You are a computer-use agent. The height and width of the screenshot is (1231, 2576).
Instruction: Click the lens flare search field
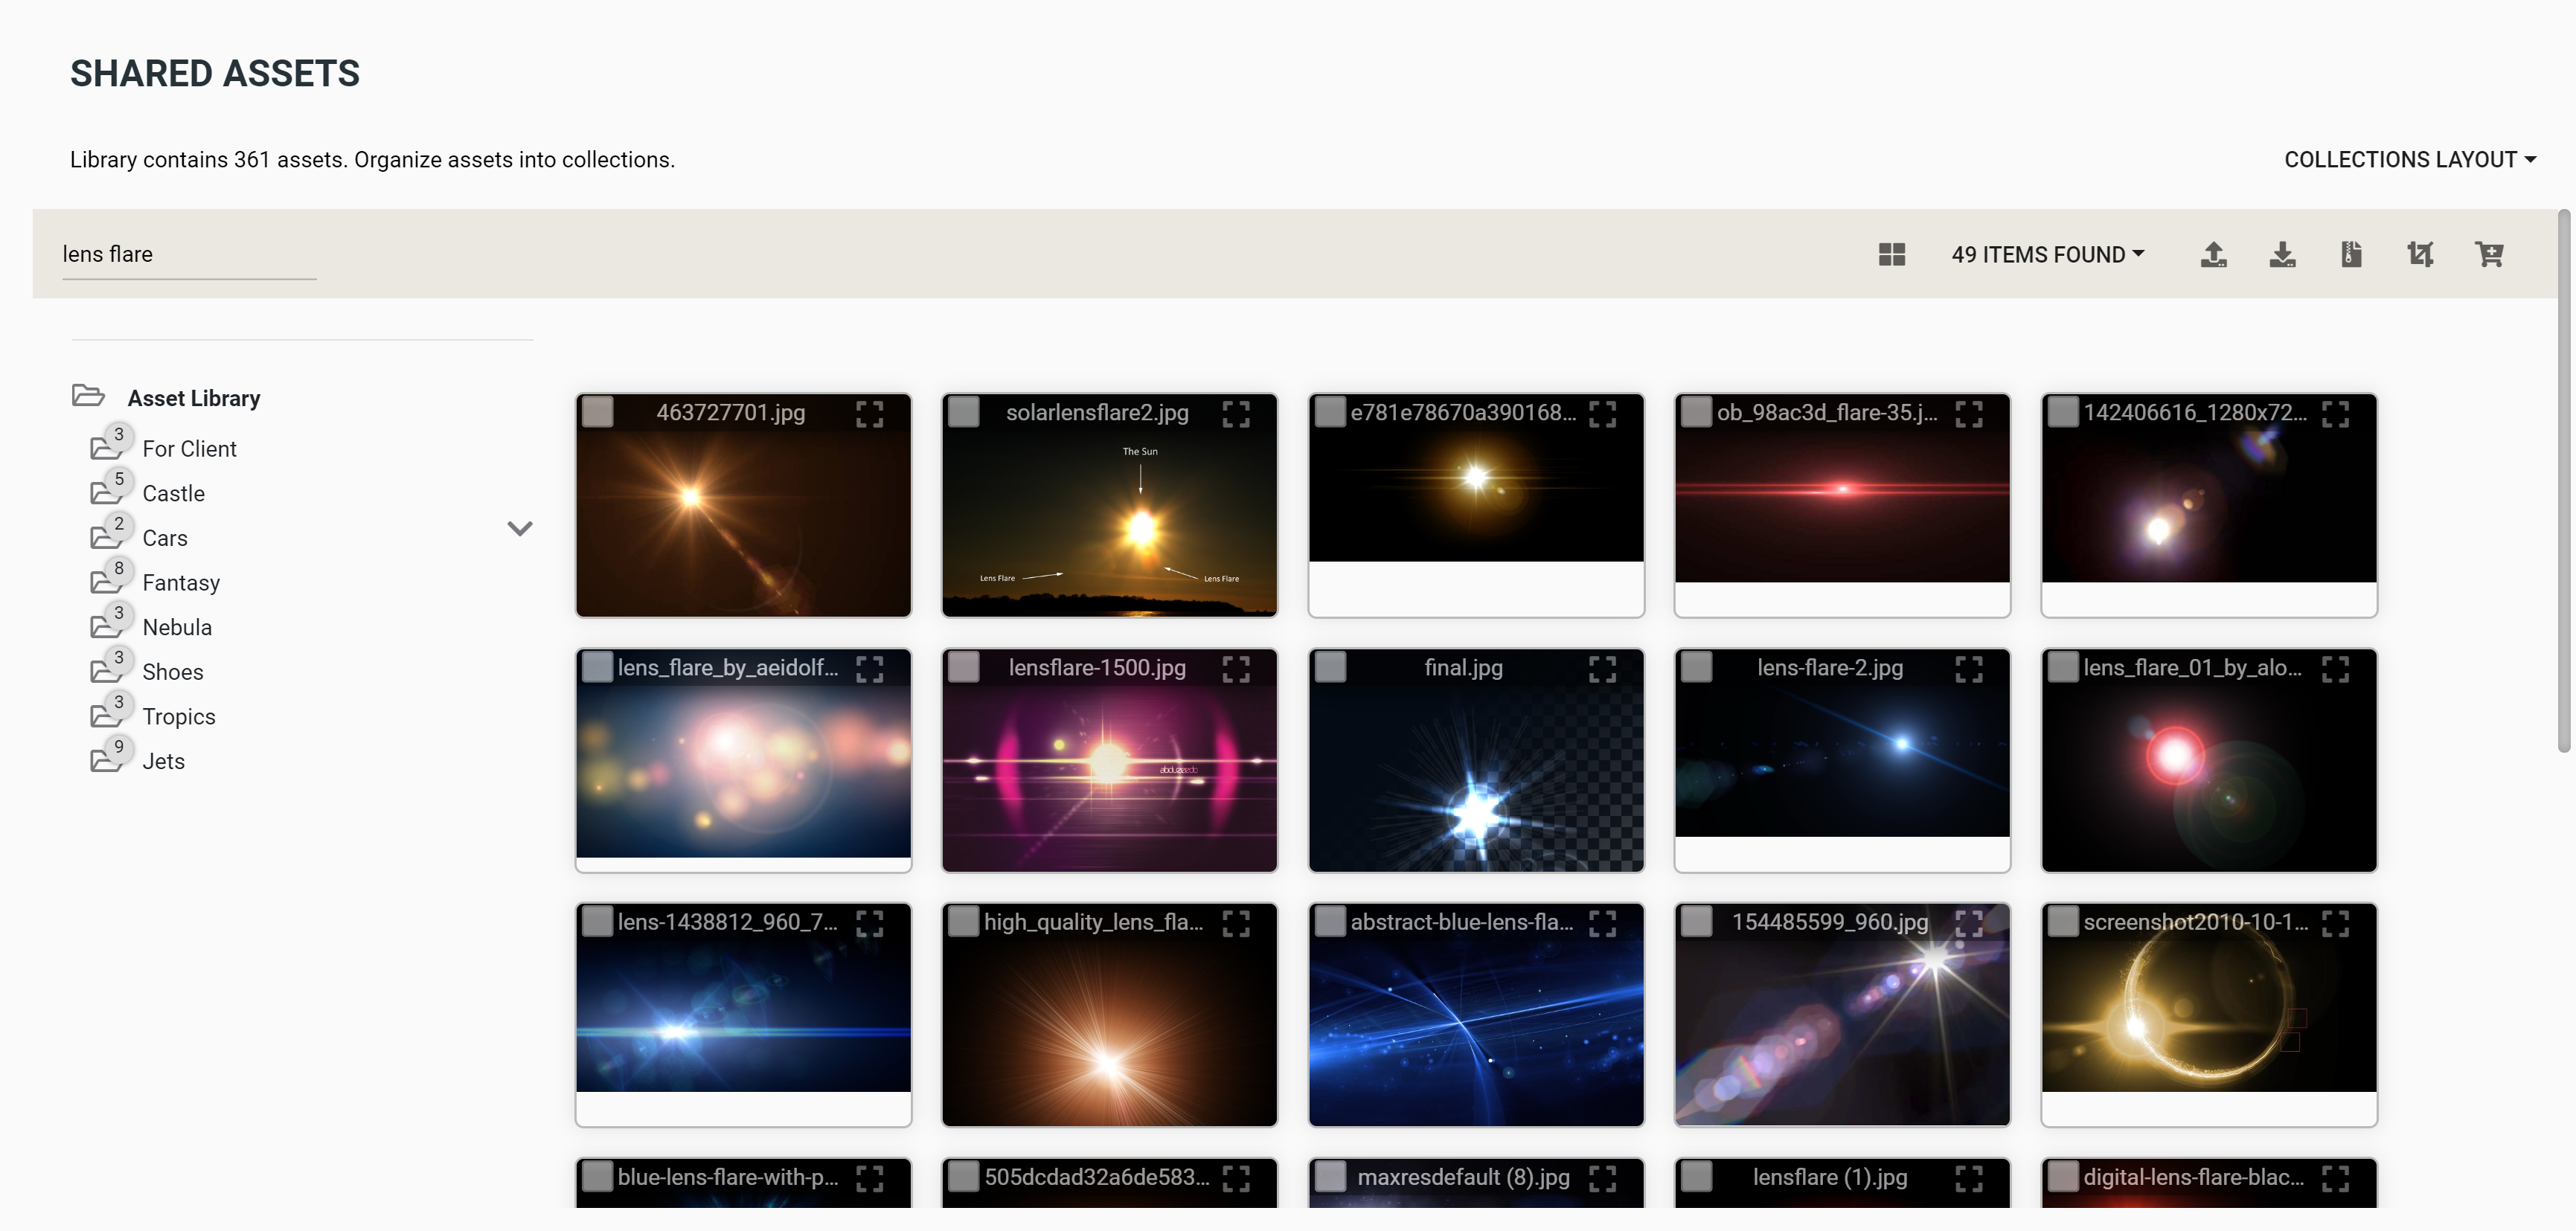189,254
